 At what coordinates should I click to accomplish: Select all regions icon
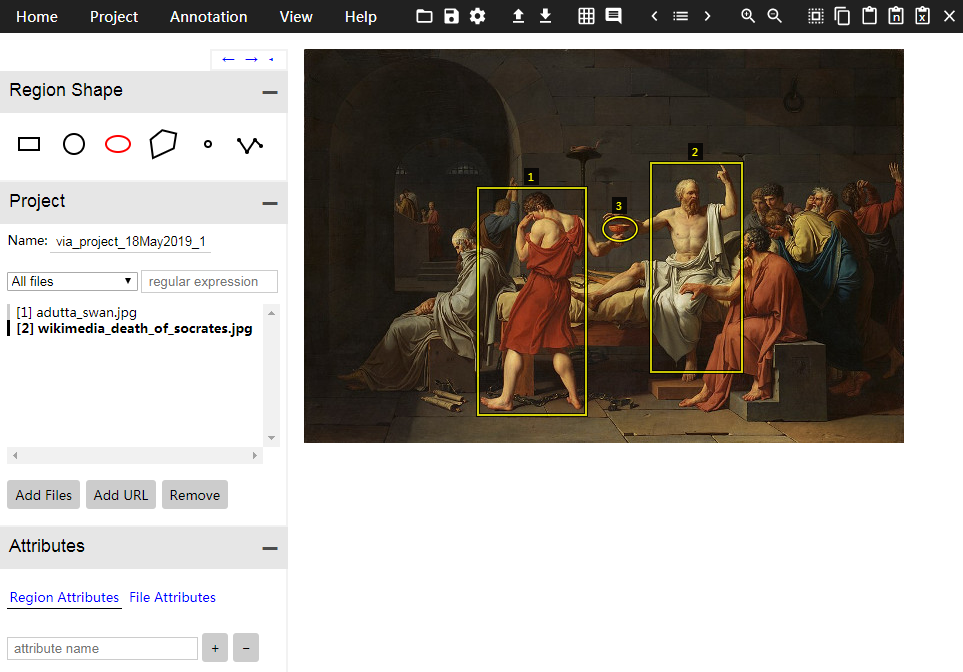816,16
